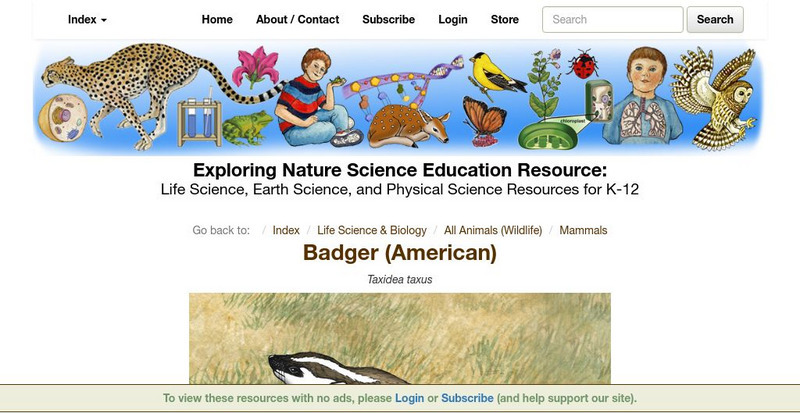The height and width of the screenshot is (413, 800).
Task: Click the flying owl illustration in banner
Action: 714,98
